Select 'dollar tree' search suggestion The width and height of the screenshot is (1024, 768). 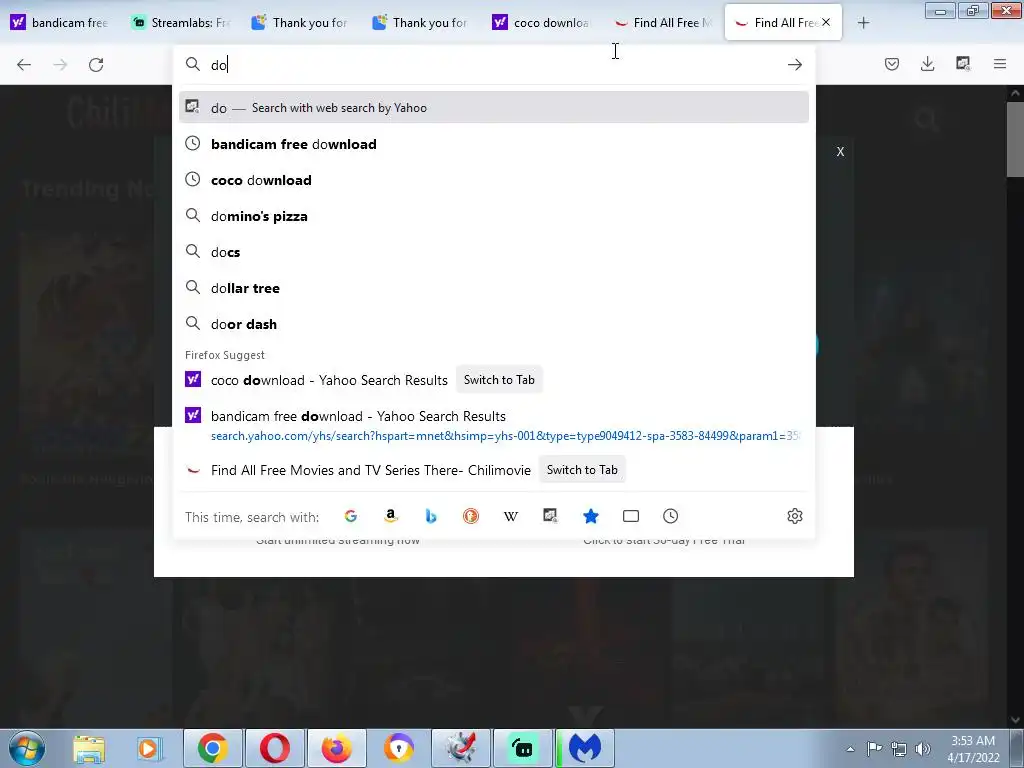[x=494, y=288]
